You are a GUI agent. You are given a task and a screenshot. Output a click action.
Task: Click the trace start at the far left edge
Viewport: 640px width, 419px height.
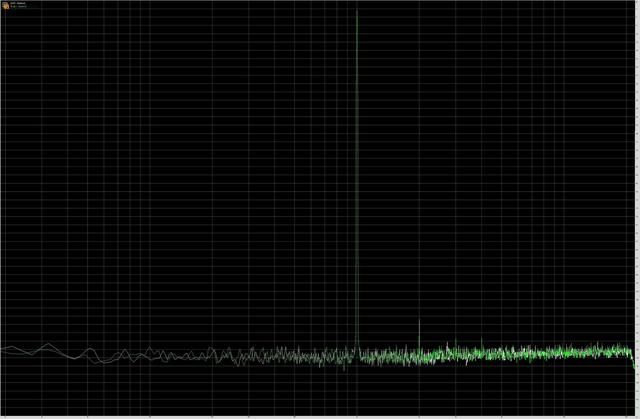[x=3, y=350]
